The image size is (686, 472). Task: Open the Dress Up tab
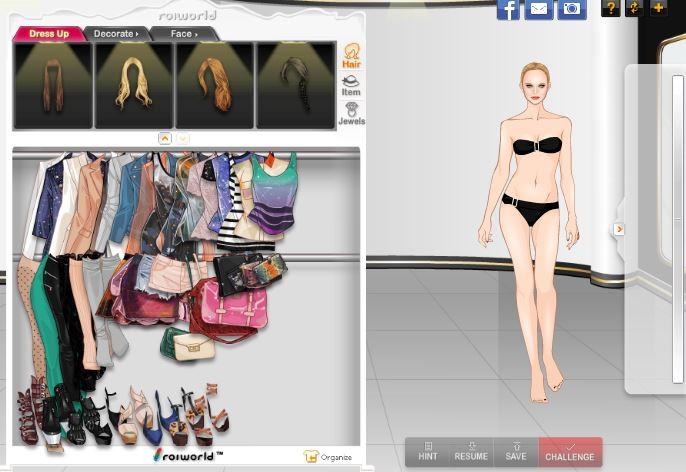click(x=48, y=34)
